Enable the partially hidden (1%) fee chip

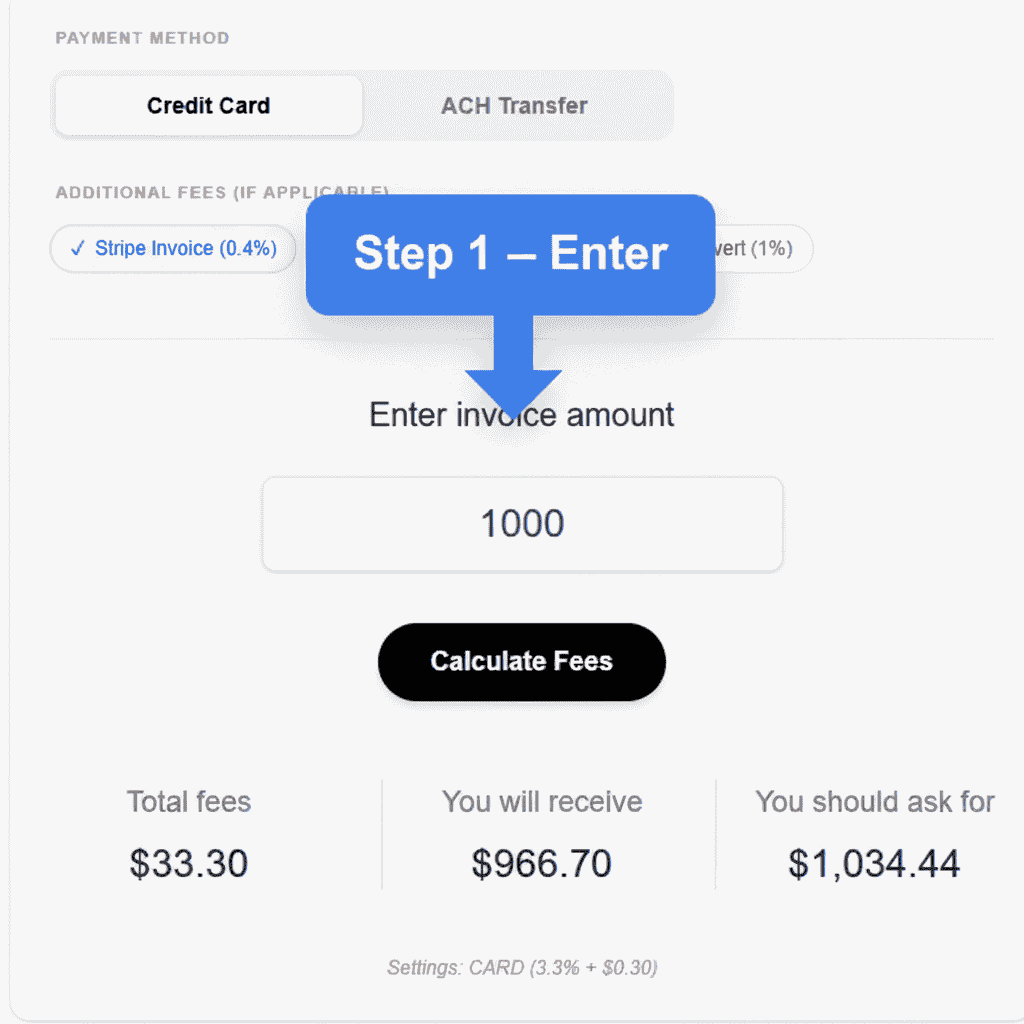[x=762, y=248]
